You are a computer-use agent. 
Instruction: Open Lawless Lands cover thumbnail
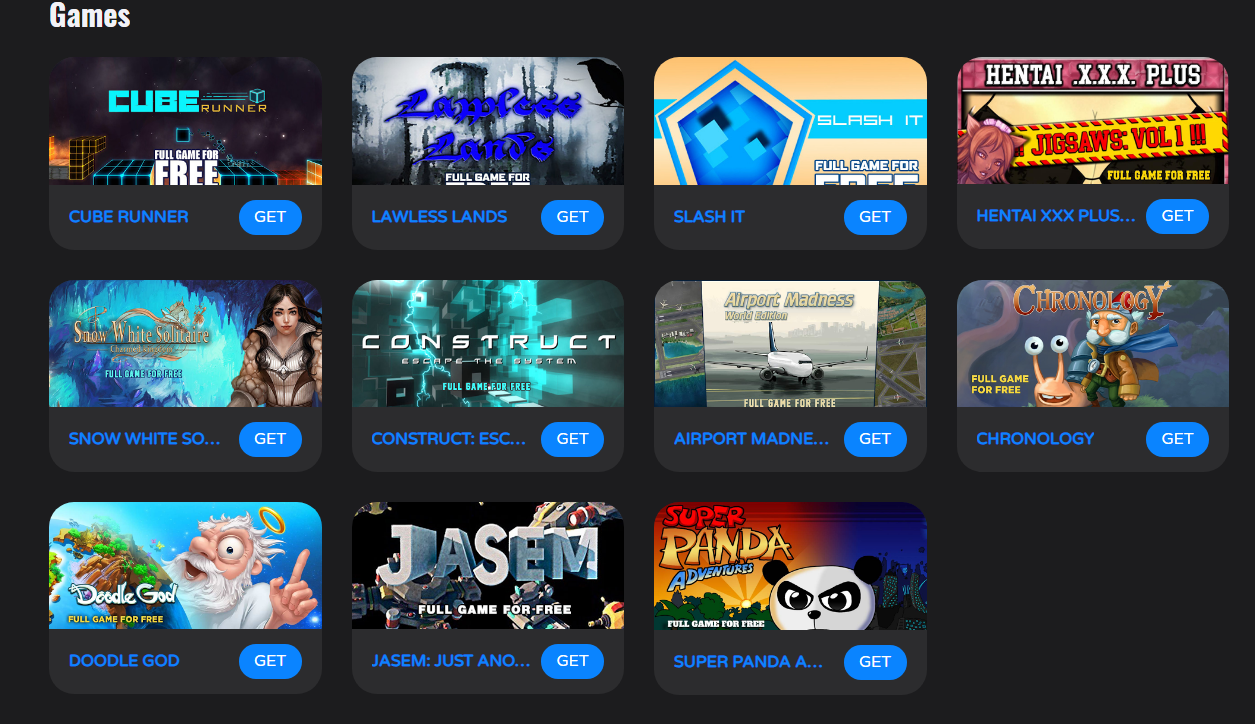[488, 121]
